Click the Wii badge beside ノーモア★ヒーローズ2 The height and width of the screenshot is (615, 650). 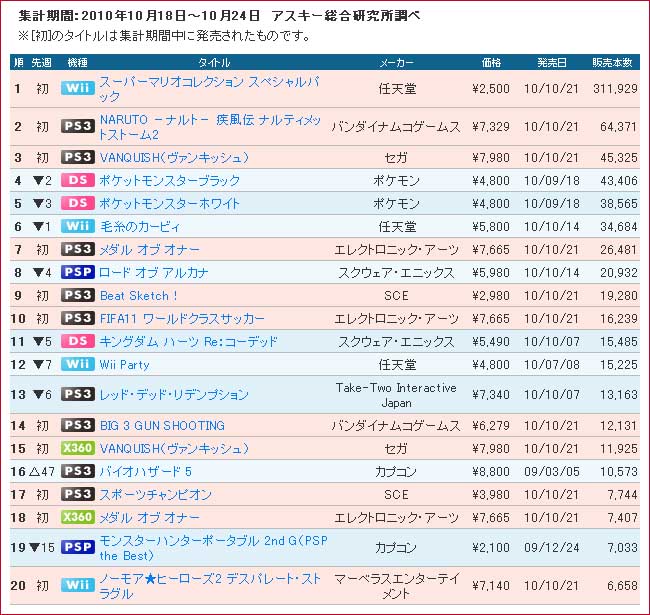click(78, 586)
